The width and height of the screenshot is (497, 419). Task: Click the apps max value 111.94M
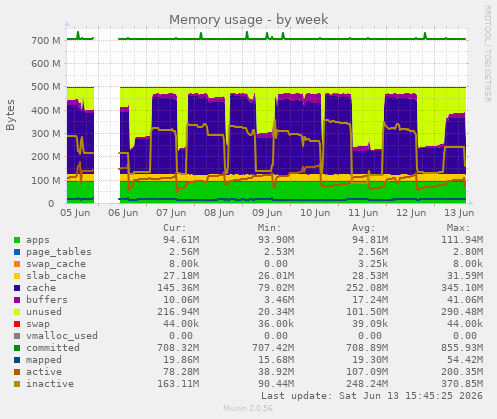tap(462, 240)
